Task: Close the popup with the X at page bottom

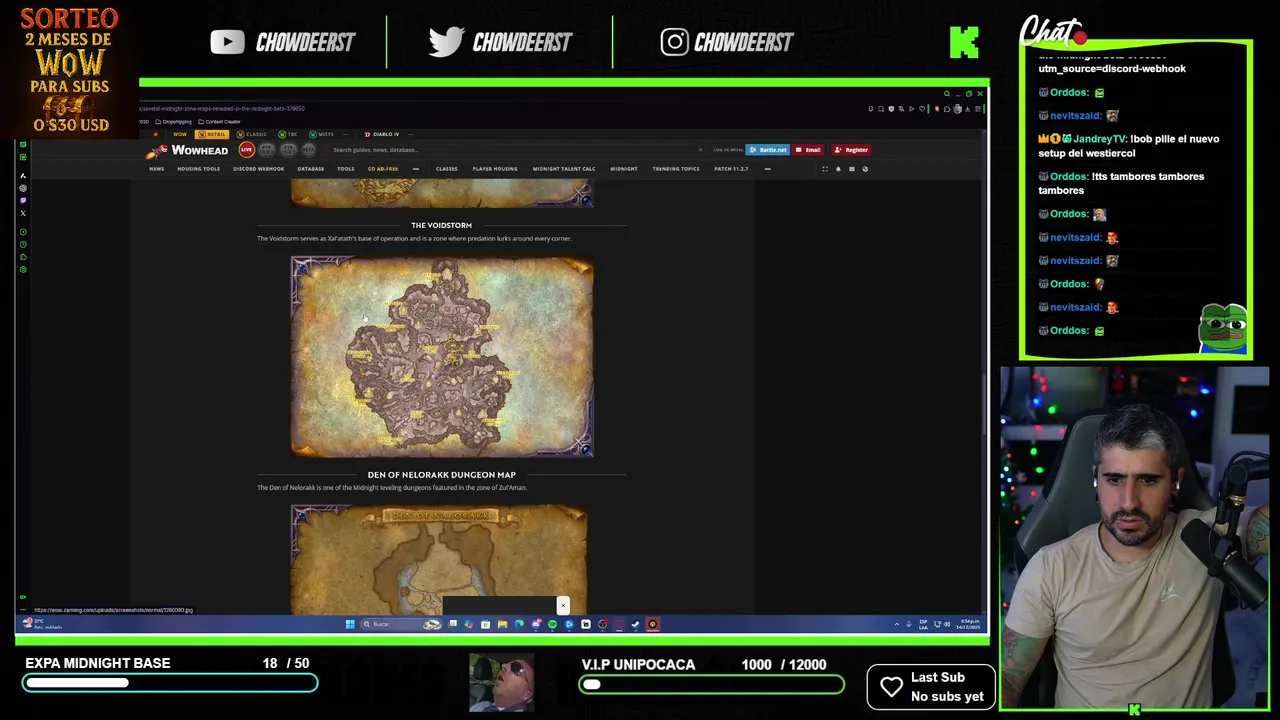Action: [x=563, y=605]
